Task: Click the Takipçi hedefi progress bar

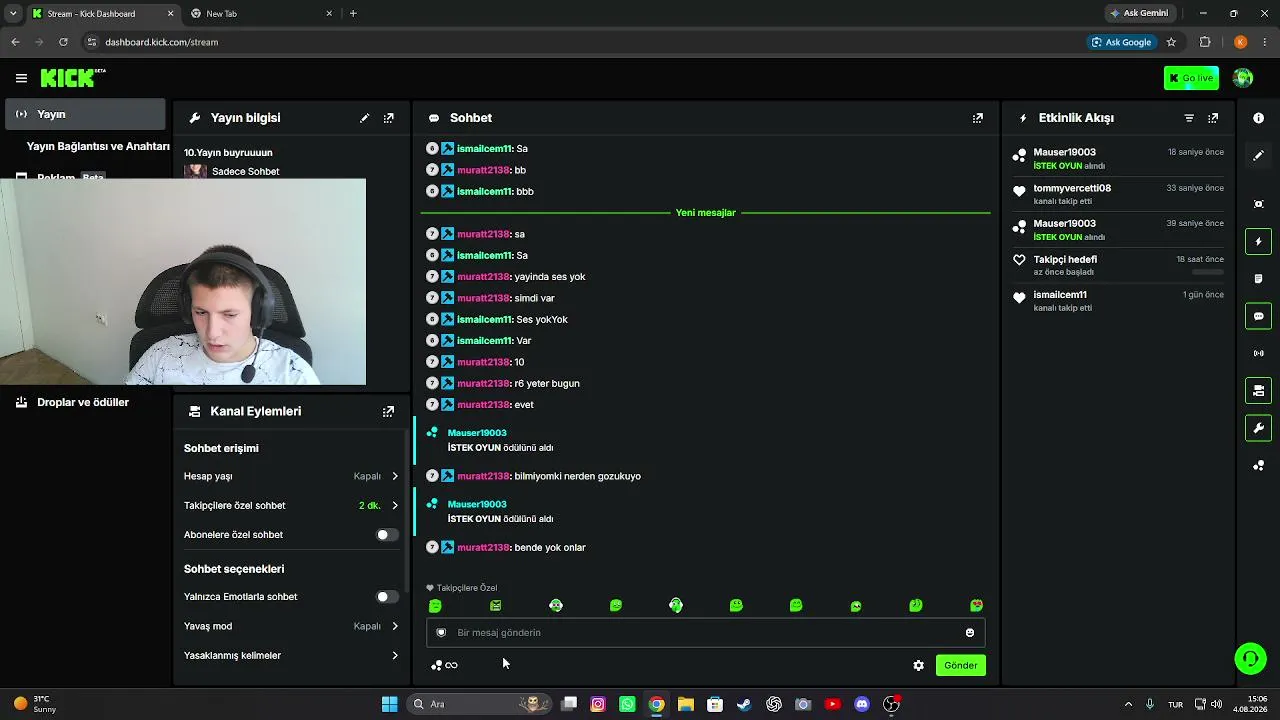Action: pos(1208,272)
